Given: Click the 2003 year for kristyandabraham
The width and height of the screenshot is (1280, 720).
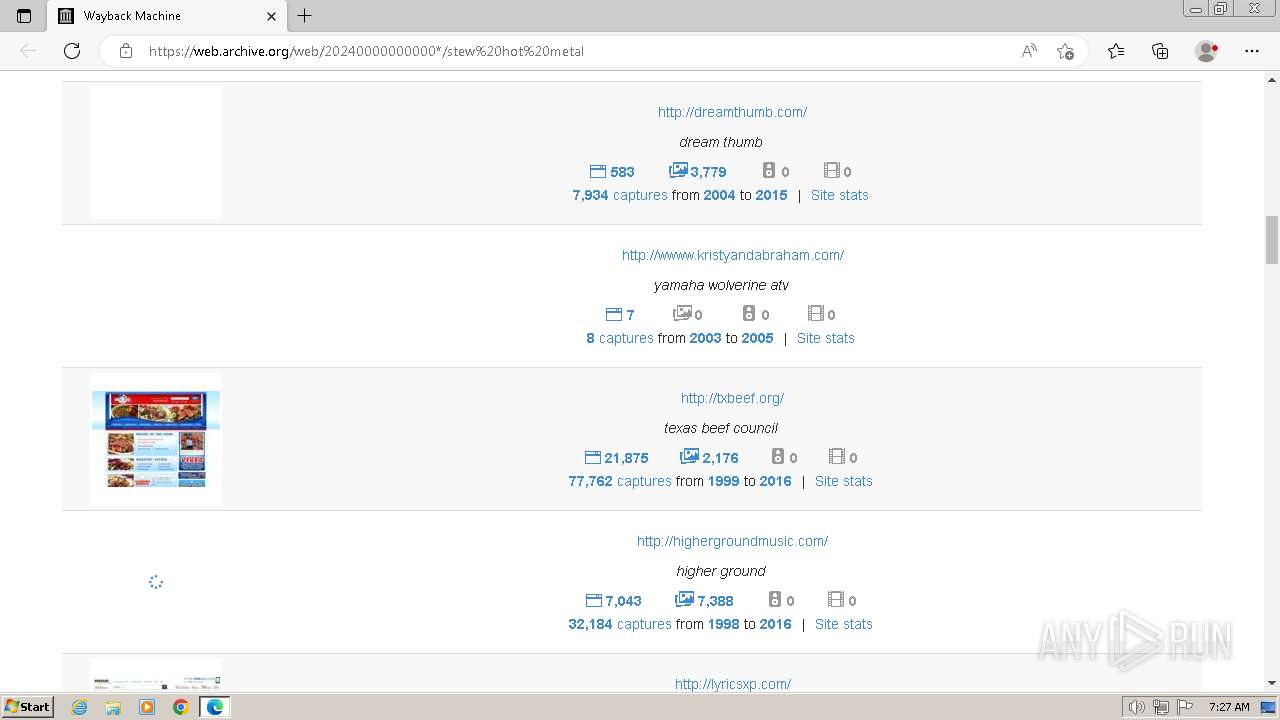Looking at the screenshot, I should (705, 338).
